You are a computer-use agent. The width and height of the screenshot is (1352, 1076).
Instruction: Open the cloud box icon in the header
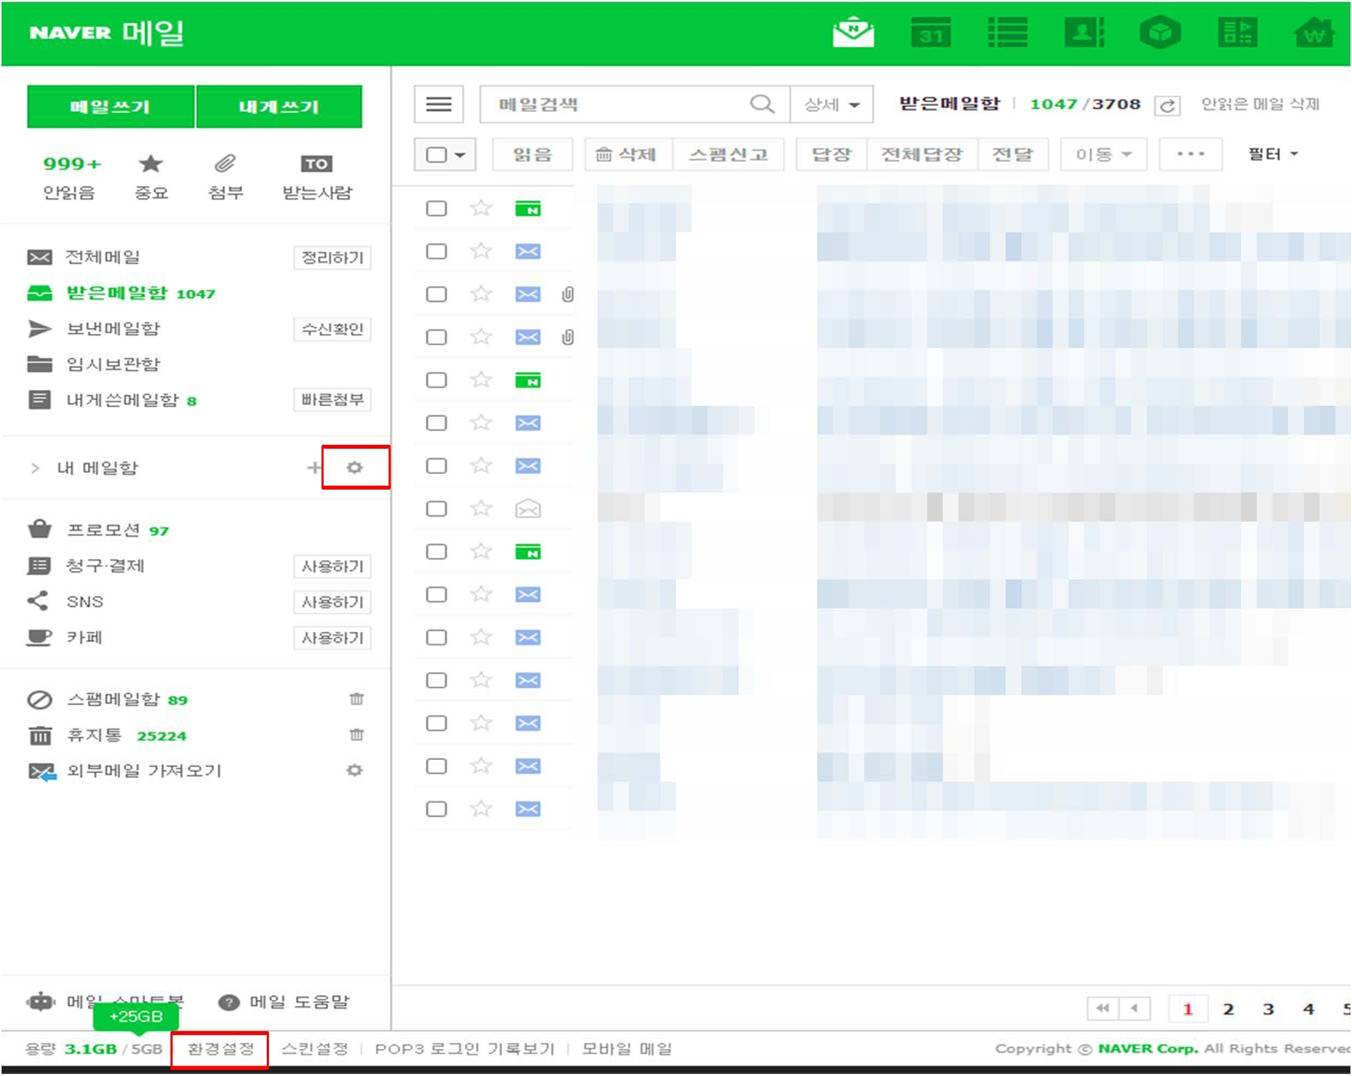tap(1160, 33)
